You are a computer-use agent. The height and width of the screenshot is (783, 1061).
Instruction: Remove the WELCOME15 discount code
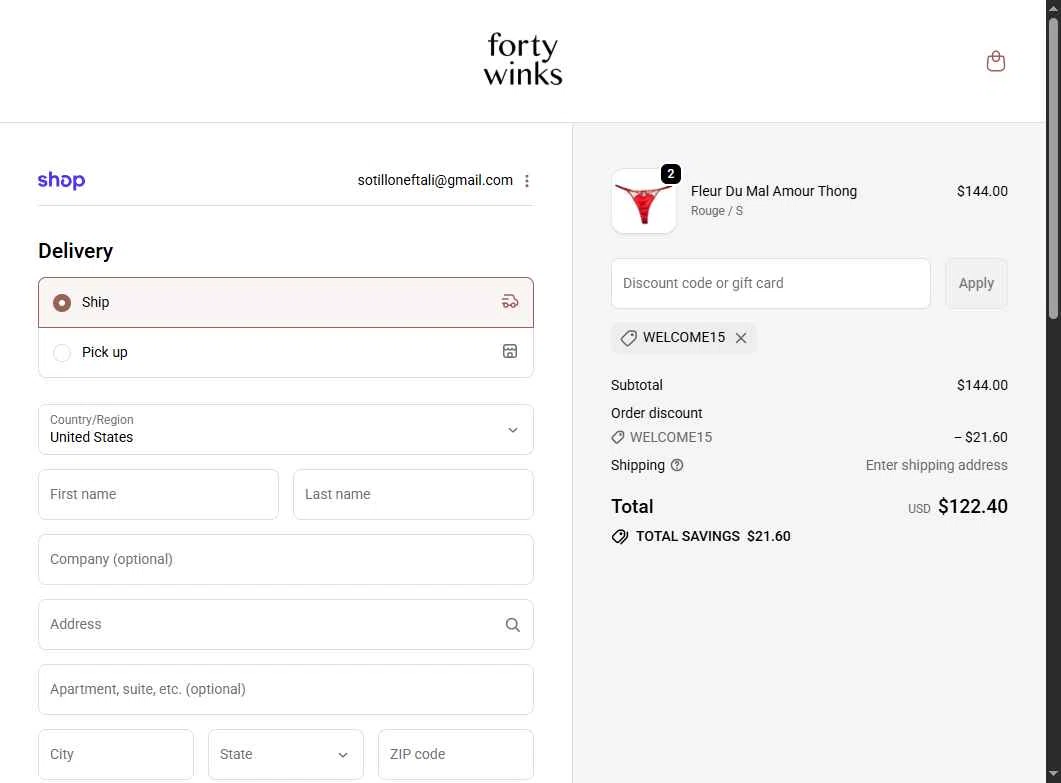741,338
